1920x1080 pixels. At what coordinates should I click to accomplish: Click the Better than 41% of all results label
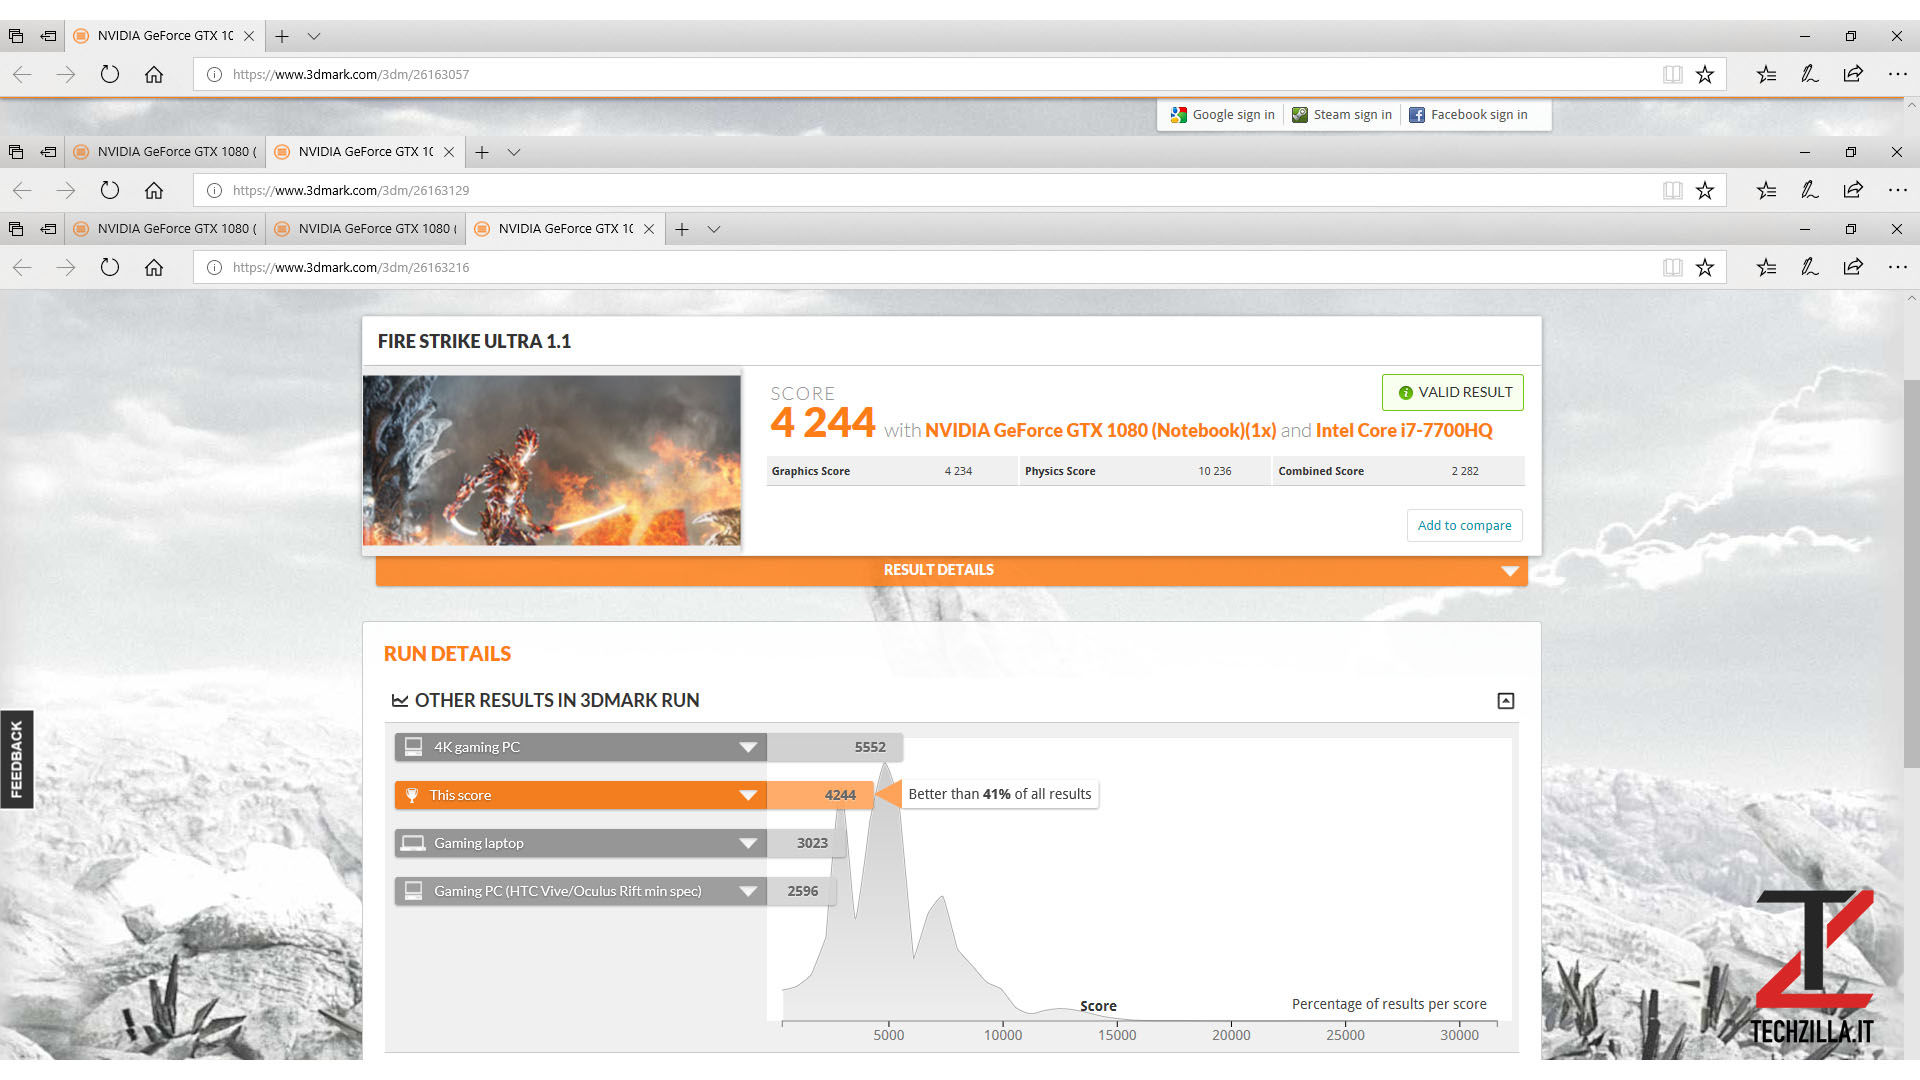(x=999, y=794)
